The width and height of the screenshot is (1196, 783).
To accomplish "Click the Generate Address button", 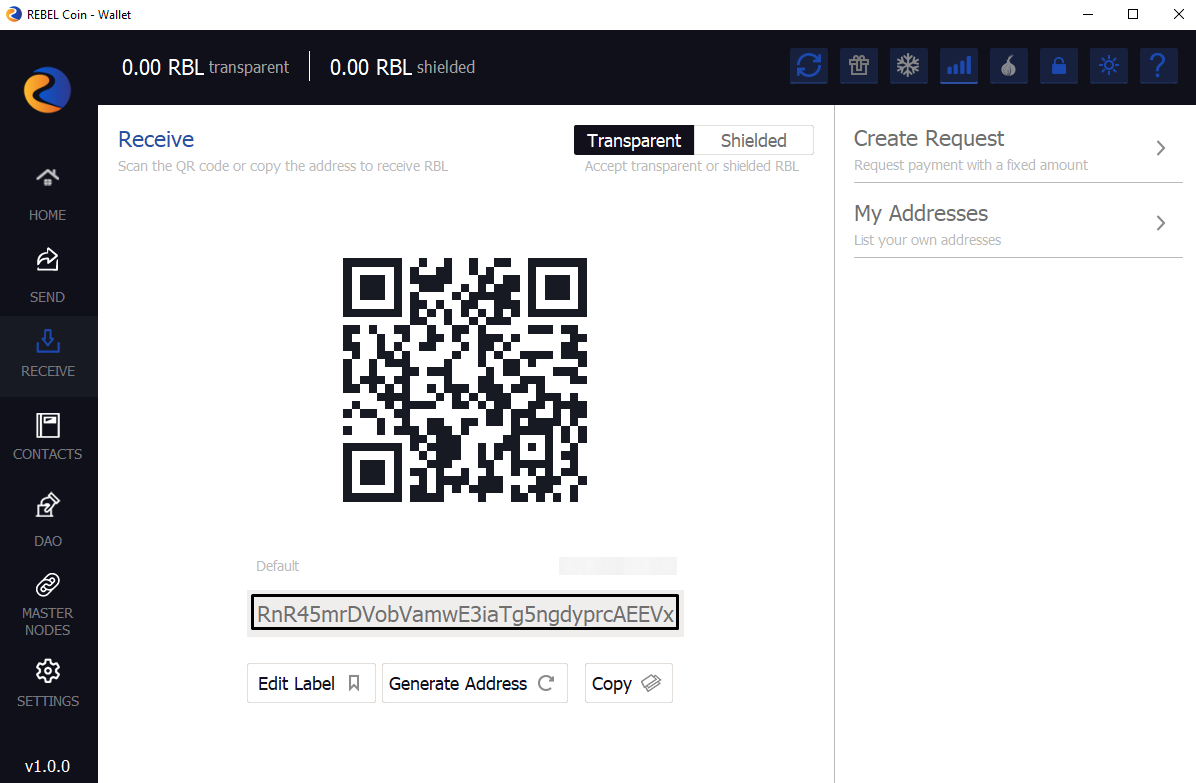I will point(474,683).
